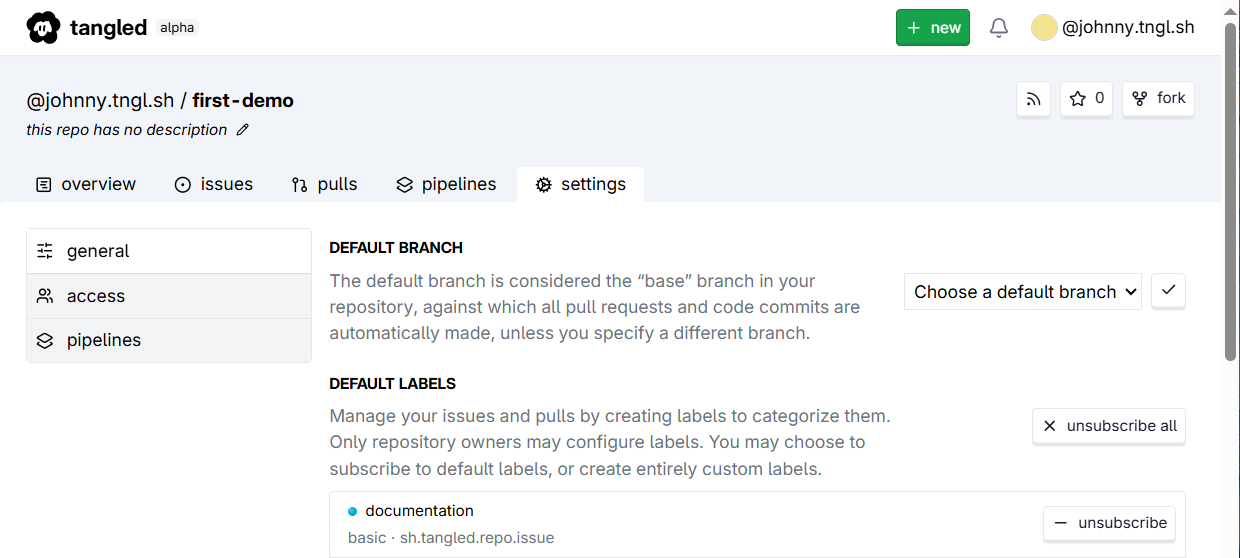Switch to the issues tab

pos(213,184)
